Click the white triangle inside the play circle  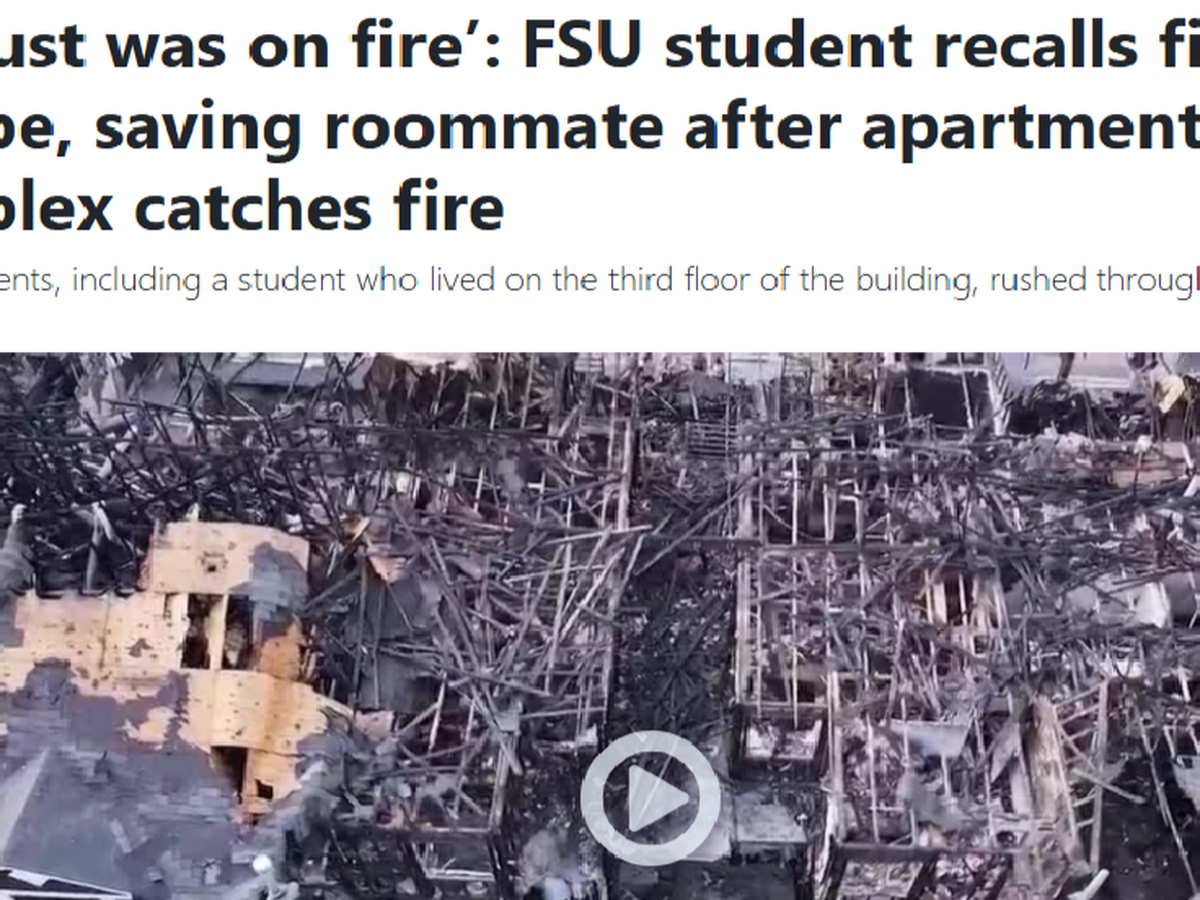656,797
